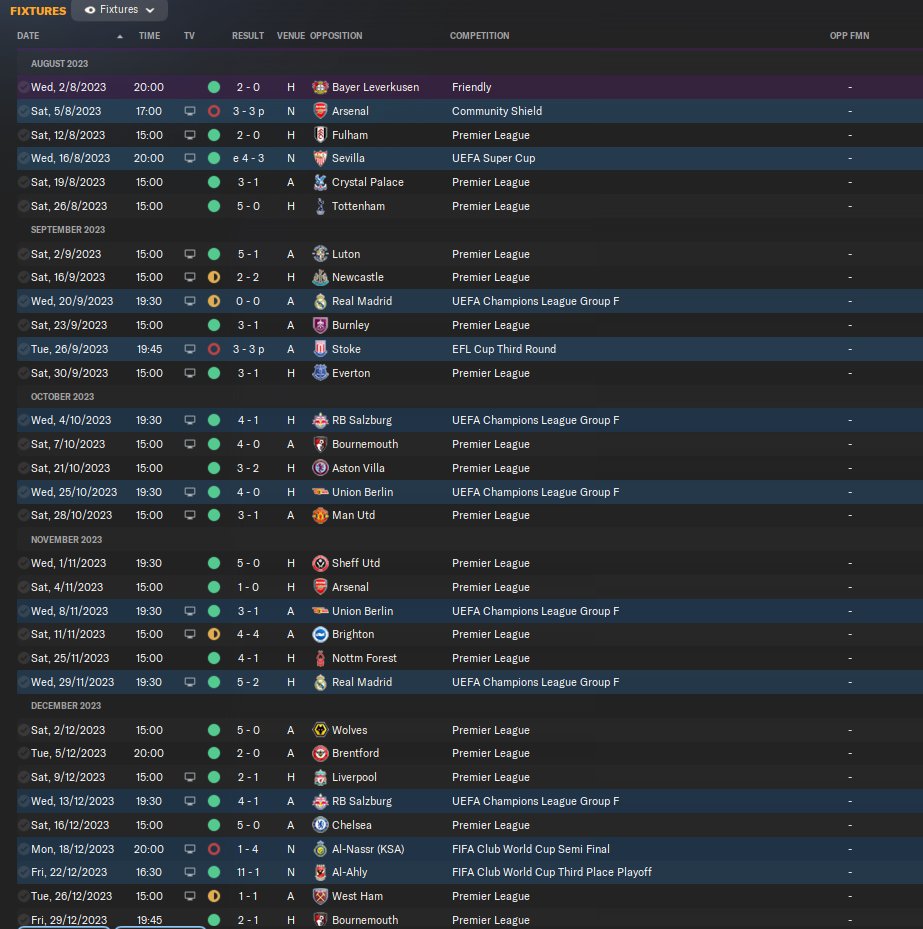Click the Luton club badge
923x929 pixels.
[320, 254]
